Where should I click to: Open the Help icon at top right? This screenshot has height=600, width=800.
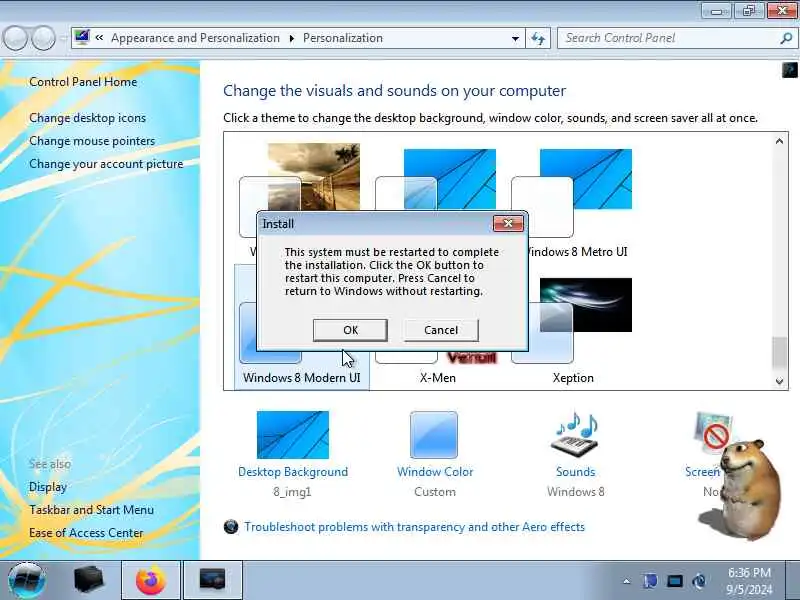[789, 69]
